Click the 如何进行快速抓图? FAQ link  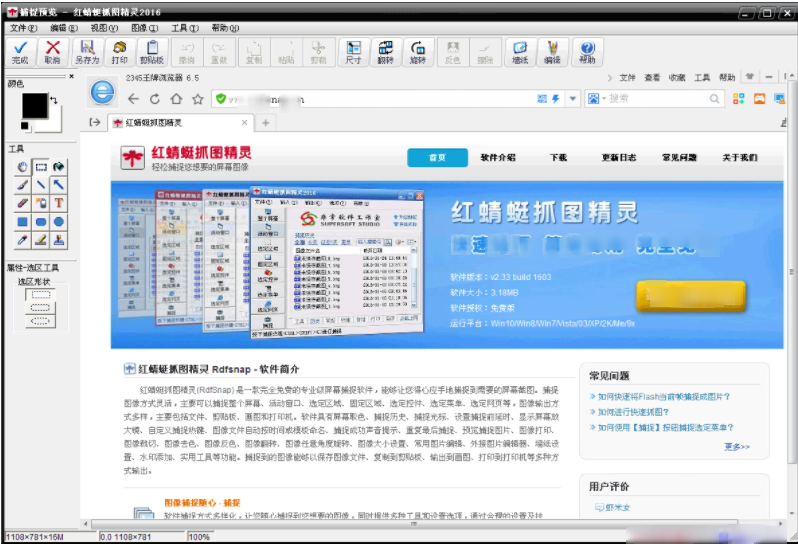633,412
